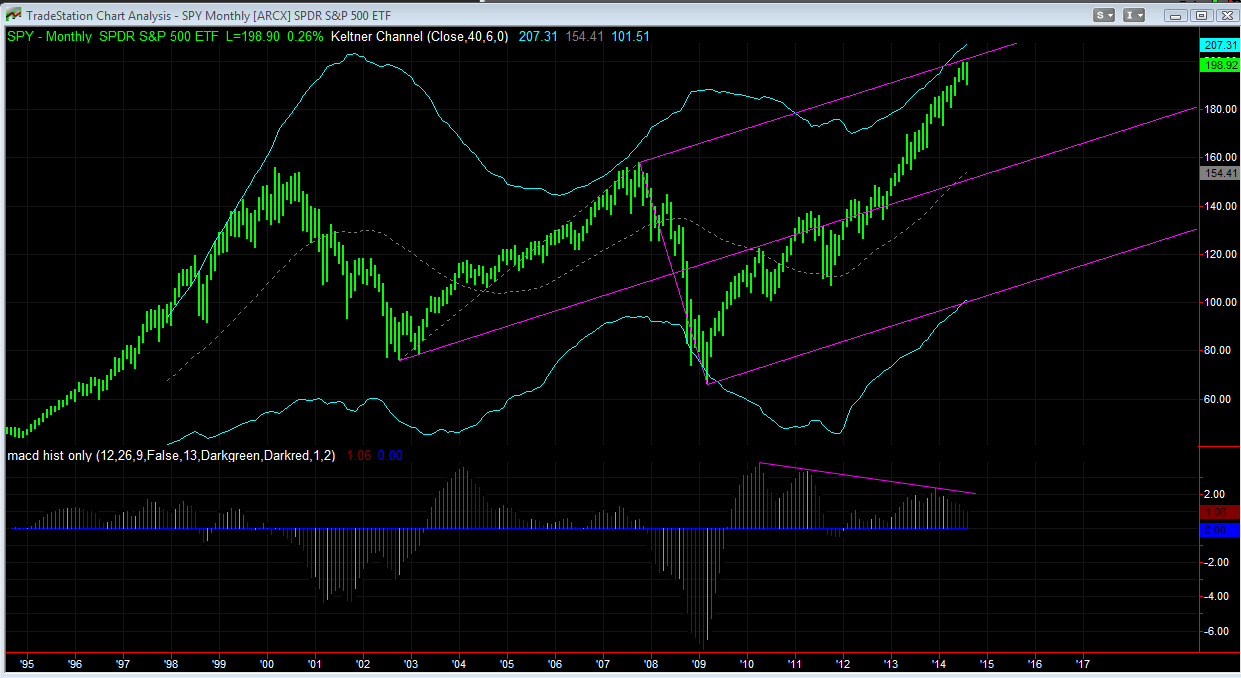This screenshot has width=1241, height=678.
Task: Close the Chart Analysis window
Action: (x=1226, y=15)
